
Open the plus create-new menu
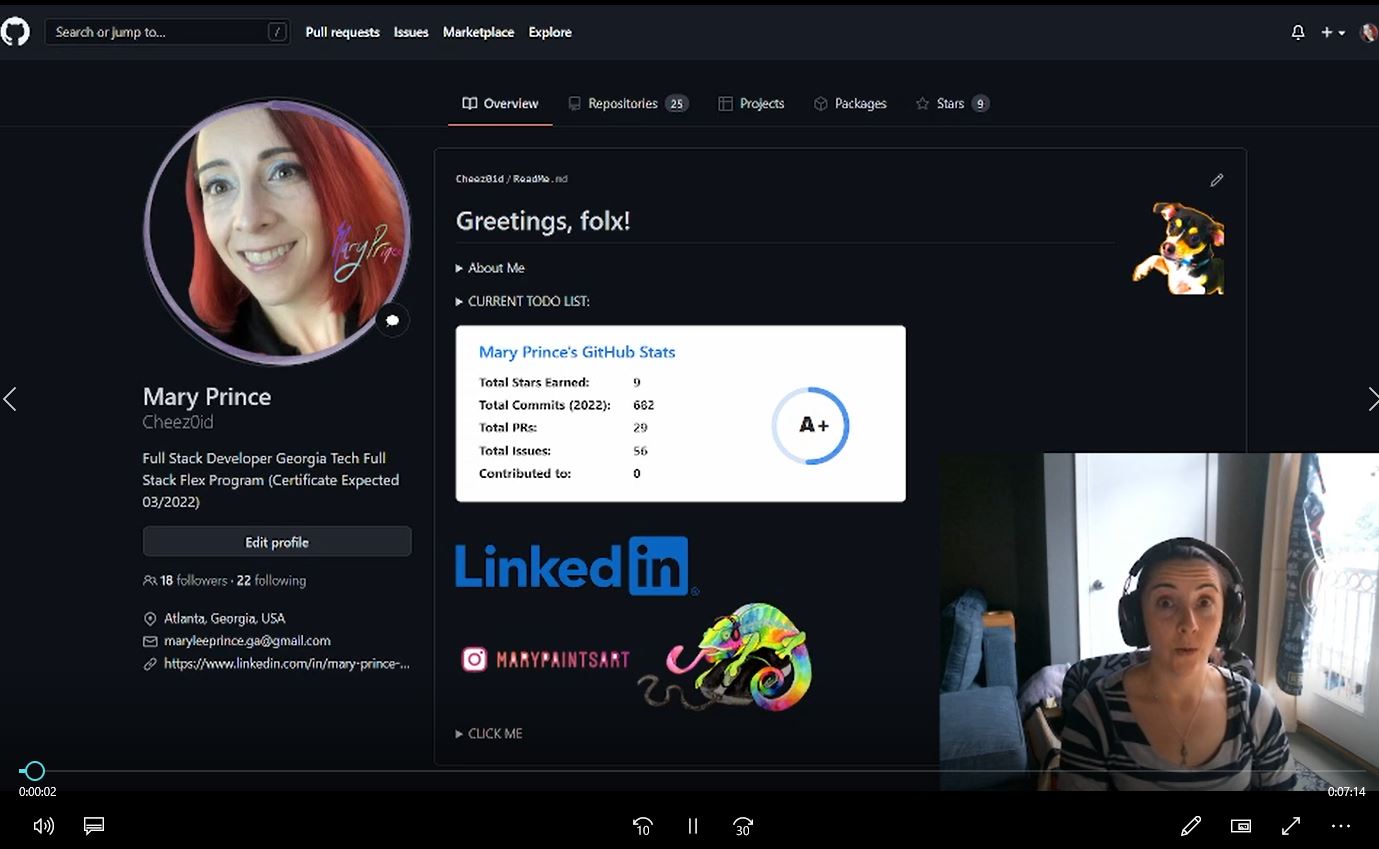coord(1332,32)
